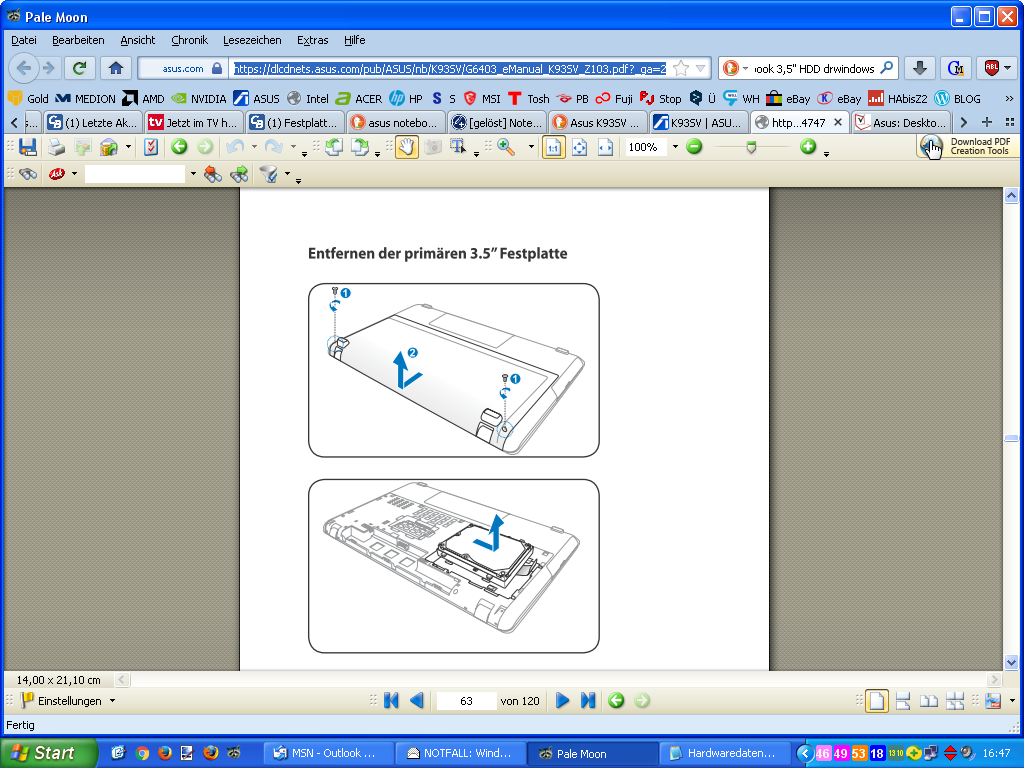Viewport: 1024px width, 768px height.
Task: Switch to MSN - Outlook taskbar window
Action: (328, 753)
